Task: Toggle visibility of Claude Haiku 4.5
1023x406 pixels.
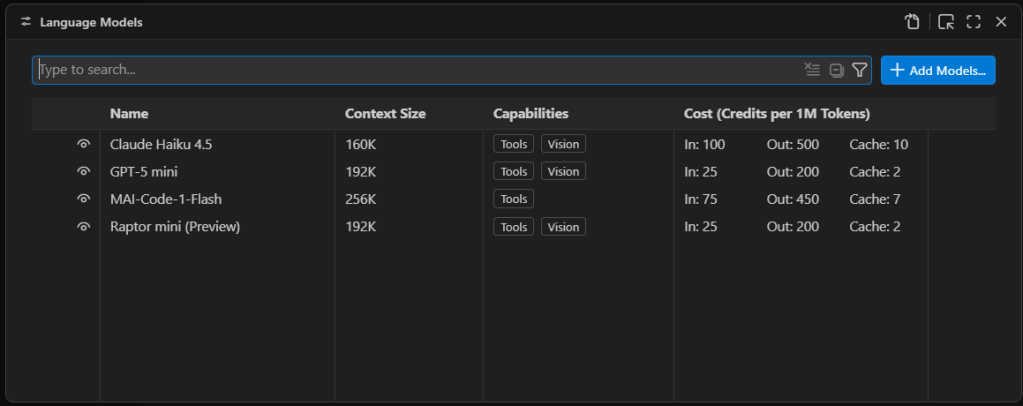Action: coord(83,144)
